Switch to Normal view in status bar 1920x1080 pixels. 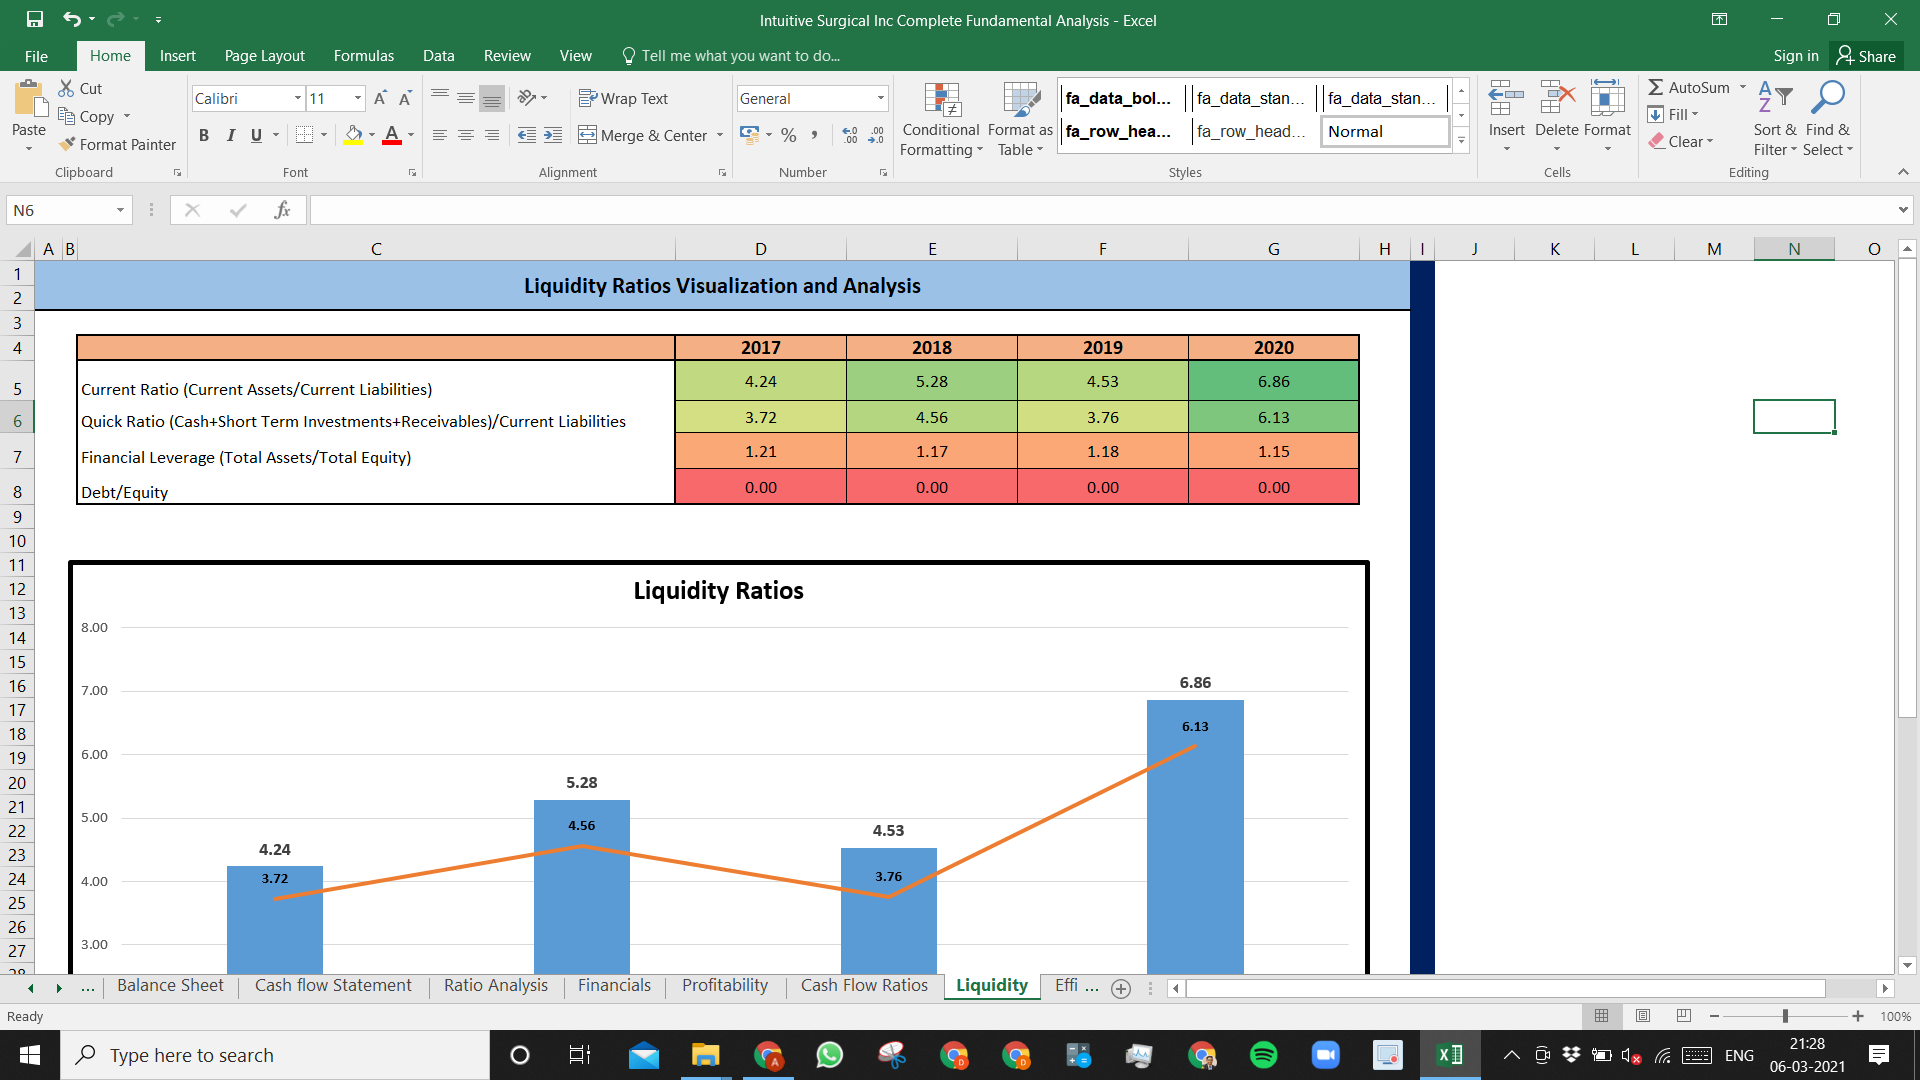coord(1602,1016)
